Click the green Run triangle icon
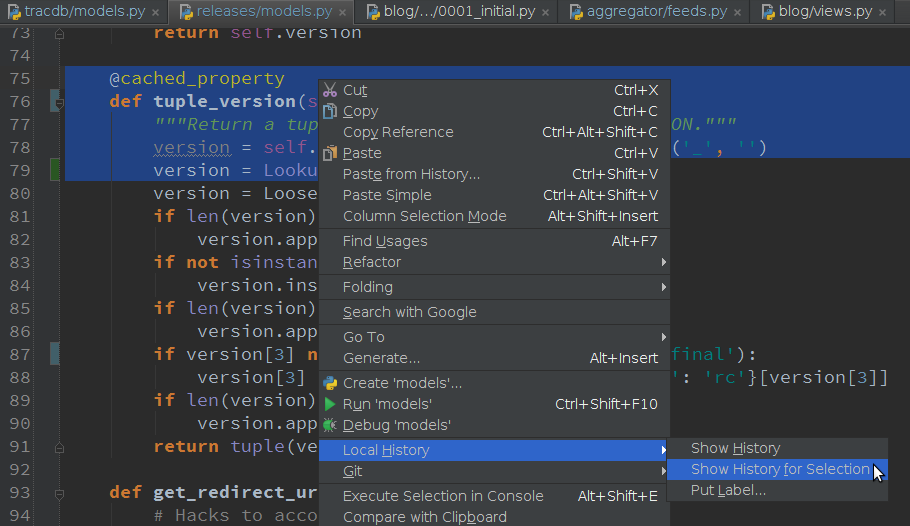 330,404
